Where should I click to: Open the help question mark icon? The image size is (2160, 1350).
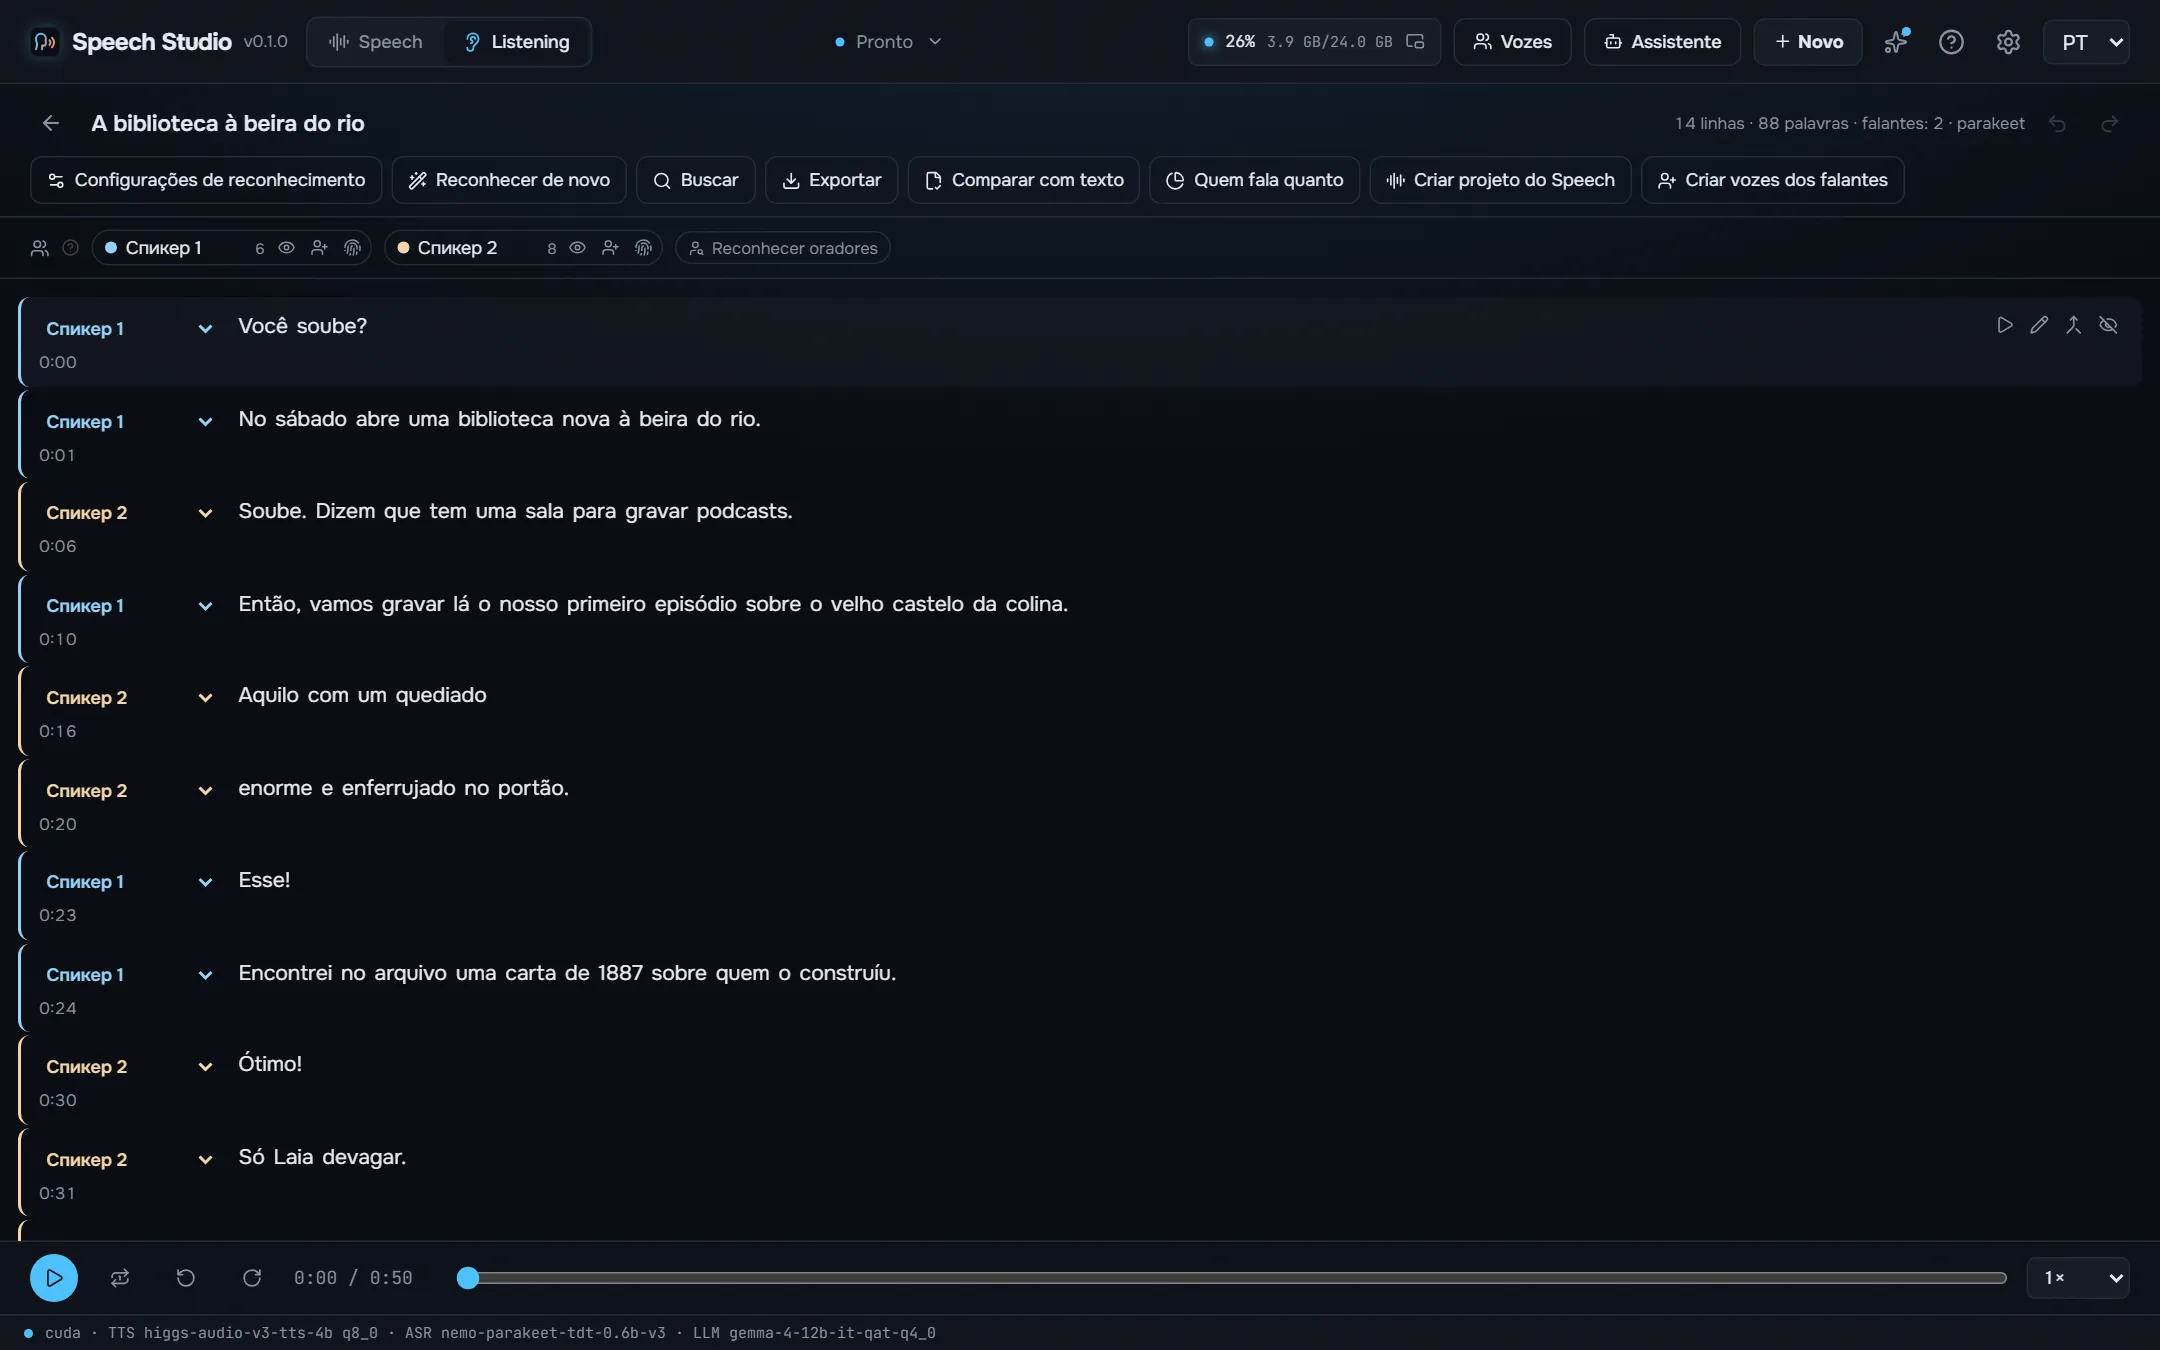(1951, 42)
